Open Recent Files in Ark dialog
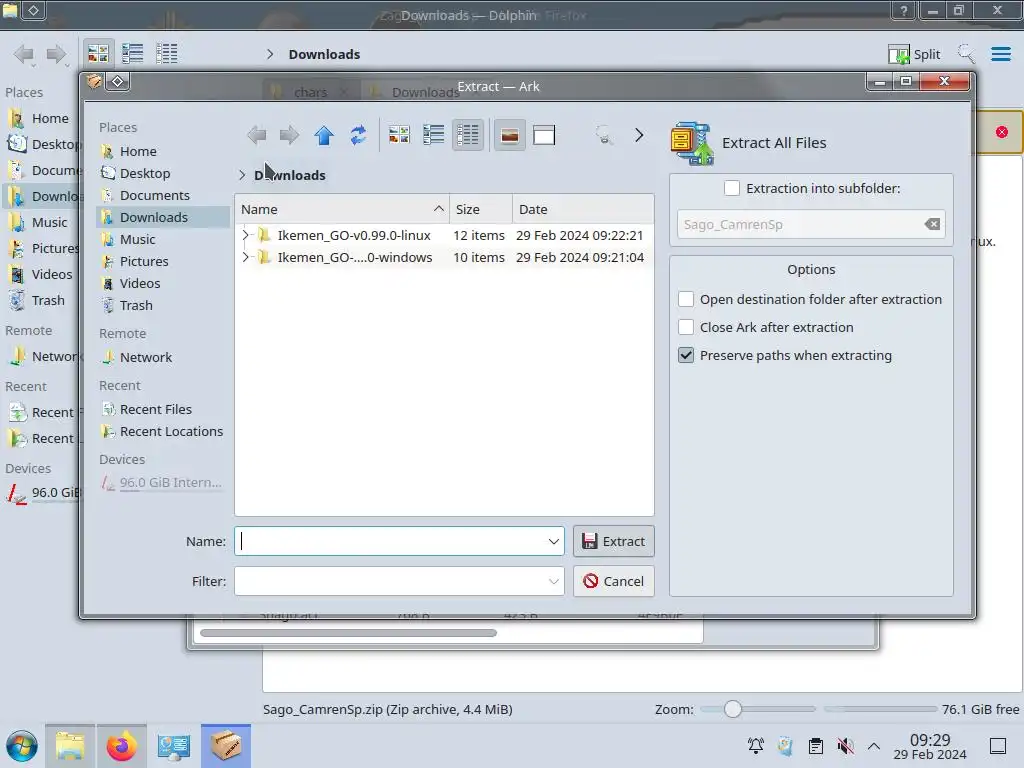The width and height of the screenshot is (1024, 768). 163,409
